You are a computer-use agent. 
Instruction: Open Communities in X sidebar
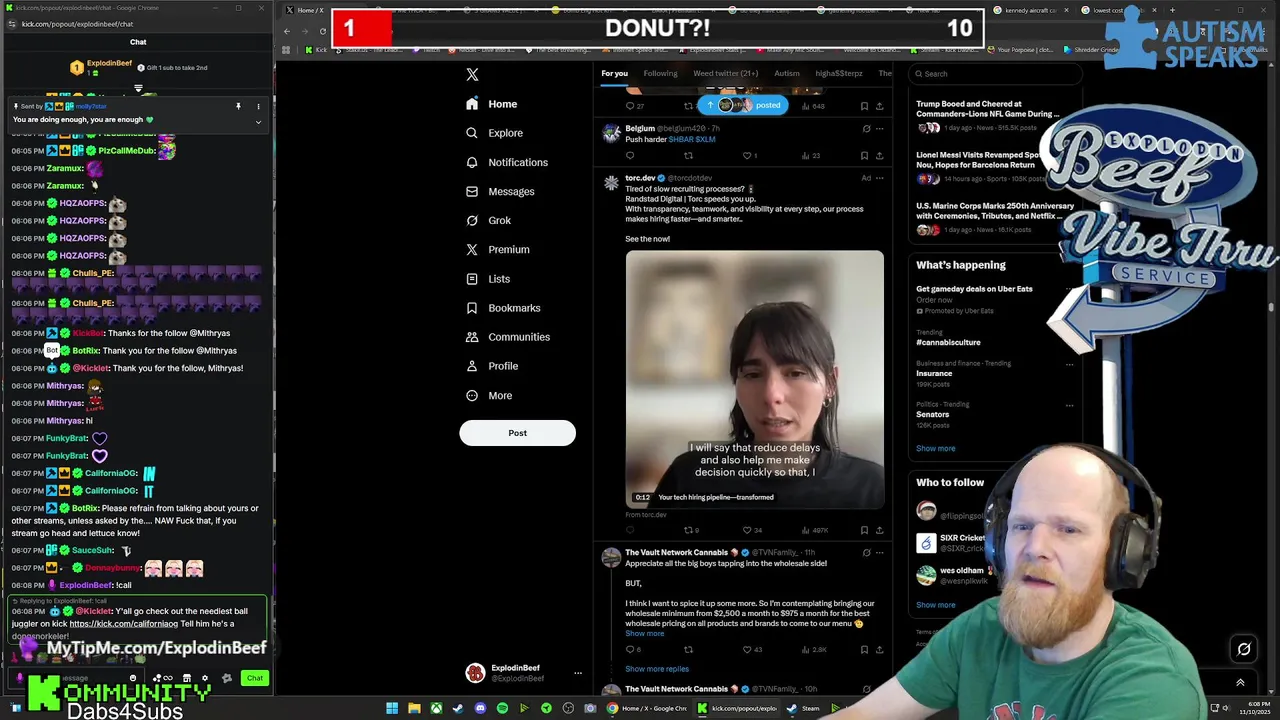click(x=507, y=337)
